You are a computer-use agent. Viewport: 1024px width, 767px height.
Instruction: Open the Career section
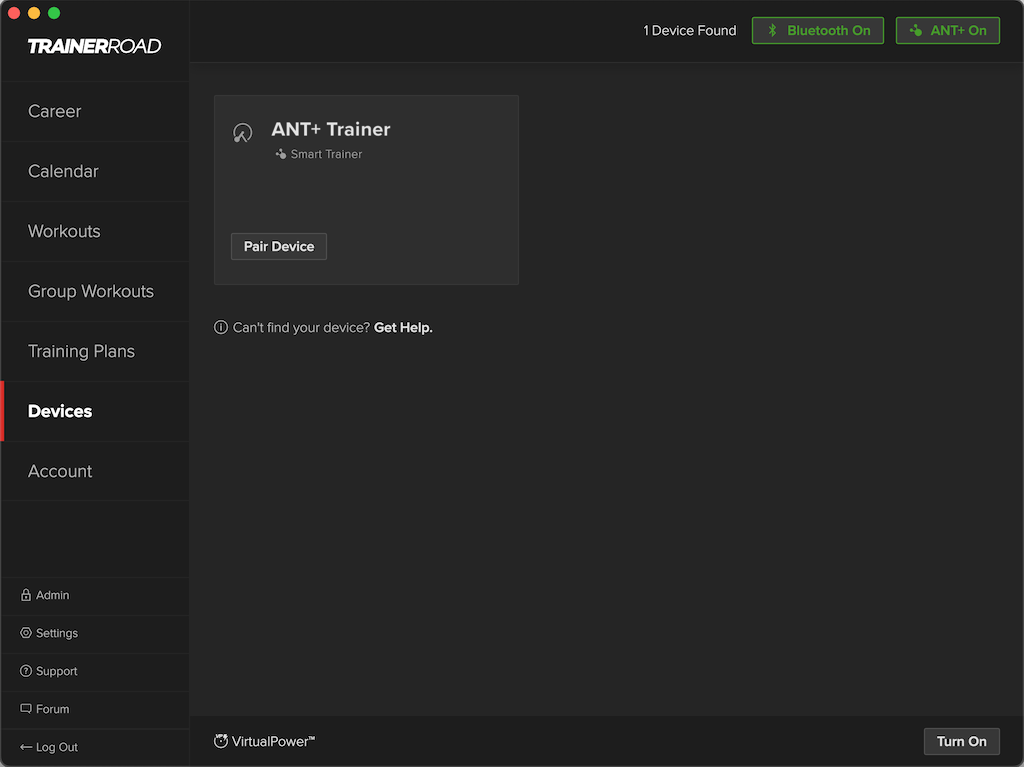pos(95,111)
